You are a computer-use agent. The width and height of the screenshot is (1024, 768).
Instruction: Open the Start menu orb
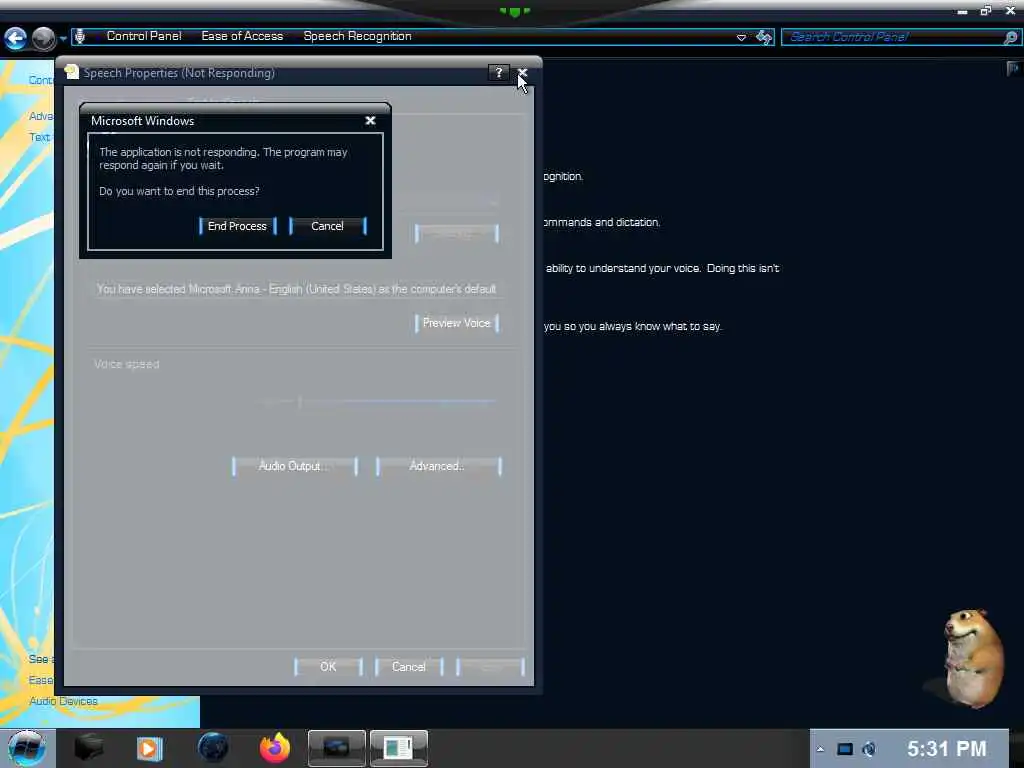point(27,748)
